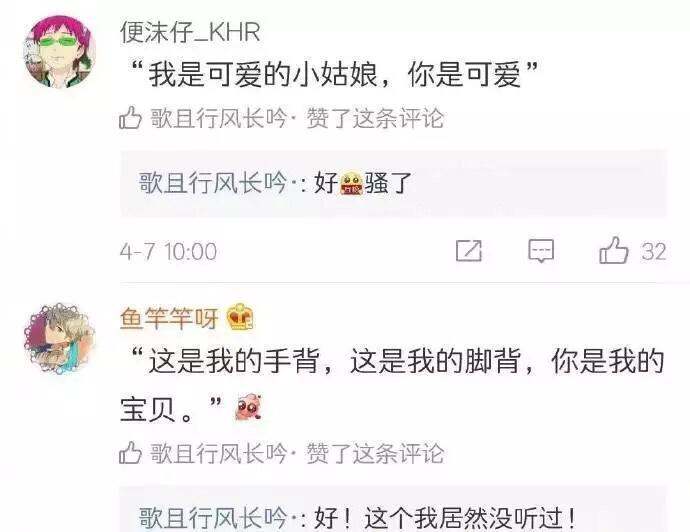This screenshot has width=690, height=532.
Task: Click 歌且行风长吟 name in bottom reply
Action: coord(213,517)
